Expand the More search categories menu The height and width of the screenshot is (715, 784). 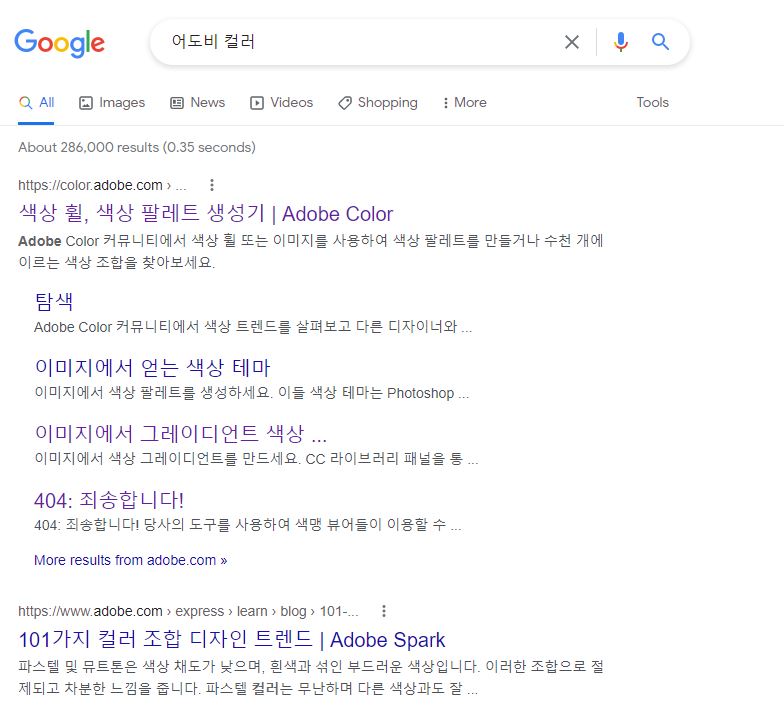coord(464,102)
